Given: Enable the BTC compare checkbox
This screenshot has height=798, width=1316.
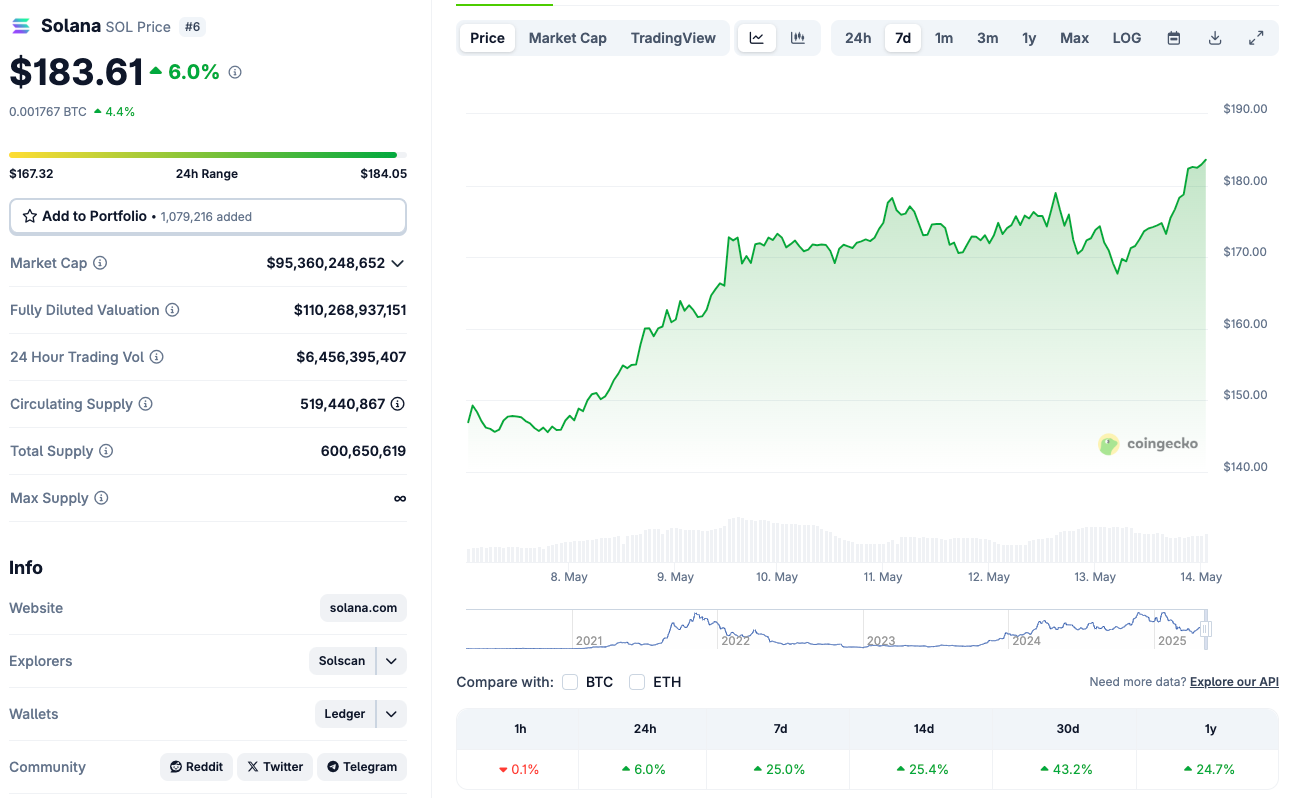Looking at the screenshot, I should (570, 682).
